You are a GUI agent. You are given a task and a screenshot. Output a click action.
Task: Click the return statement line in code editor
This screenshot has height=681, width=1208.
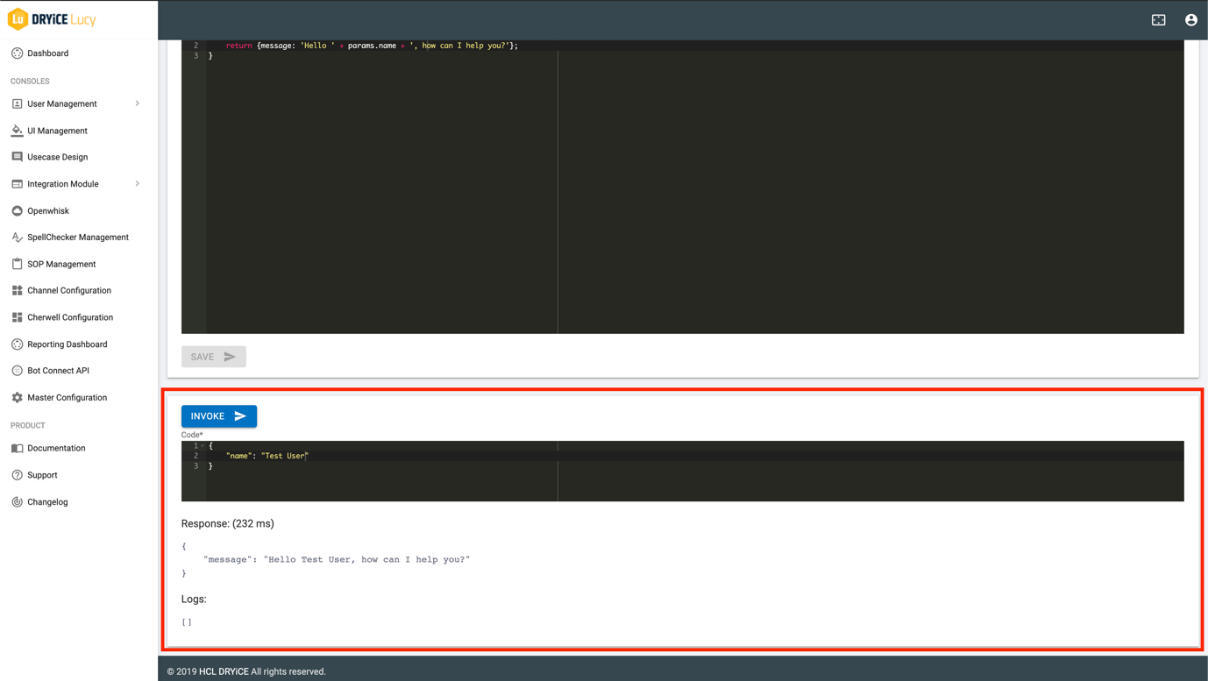(x=372, y=46)
